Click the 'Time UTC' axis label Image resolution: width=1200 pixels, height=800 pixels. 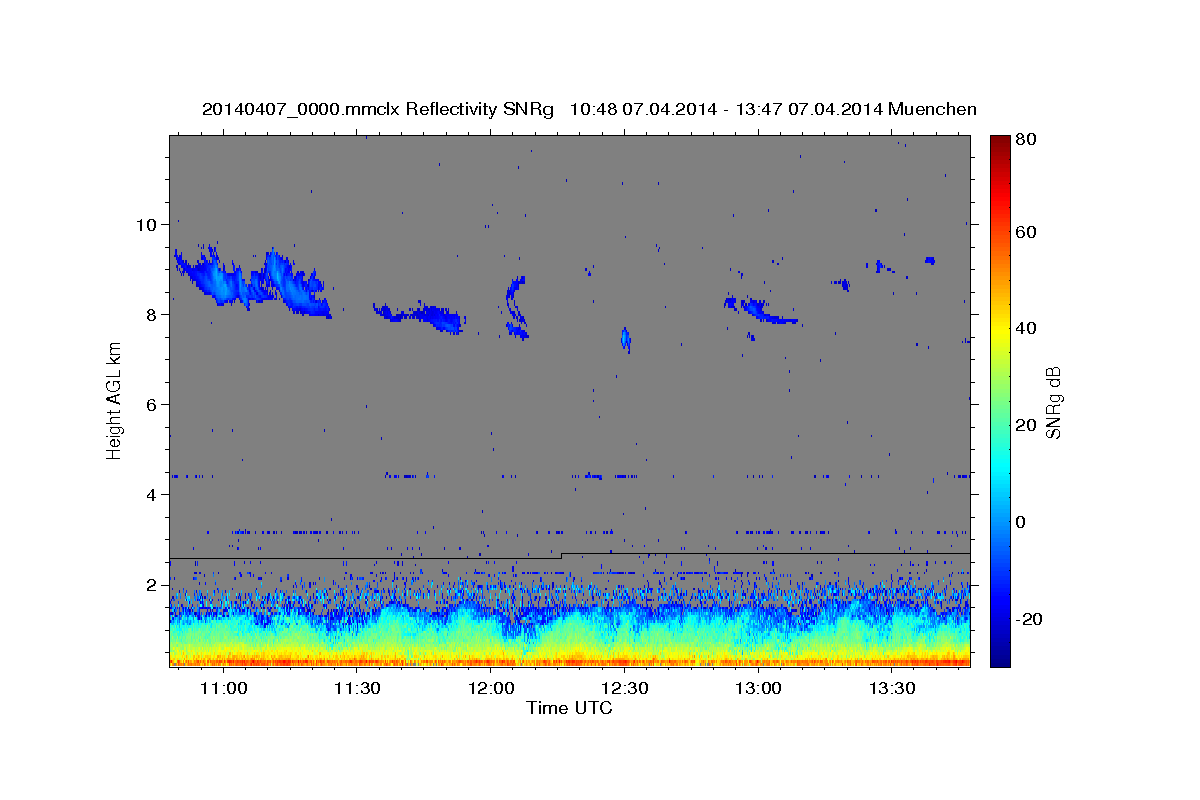[x=569, y=708]
